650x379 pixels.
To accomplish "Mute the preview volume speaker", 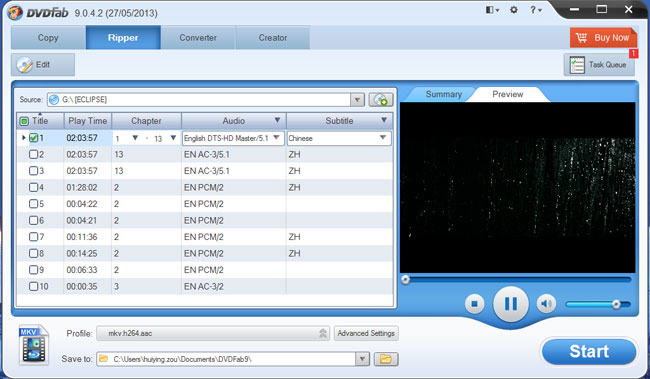I will pos(546,304).
